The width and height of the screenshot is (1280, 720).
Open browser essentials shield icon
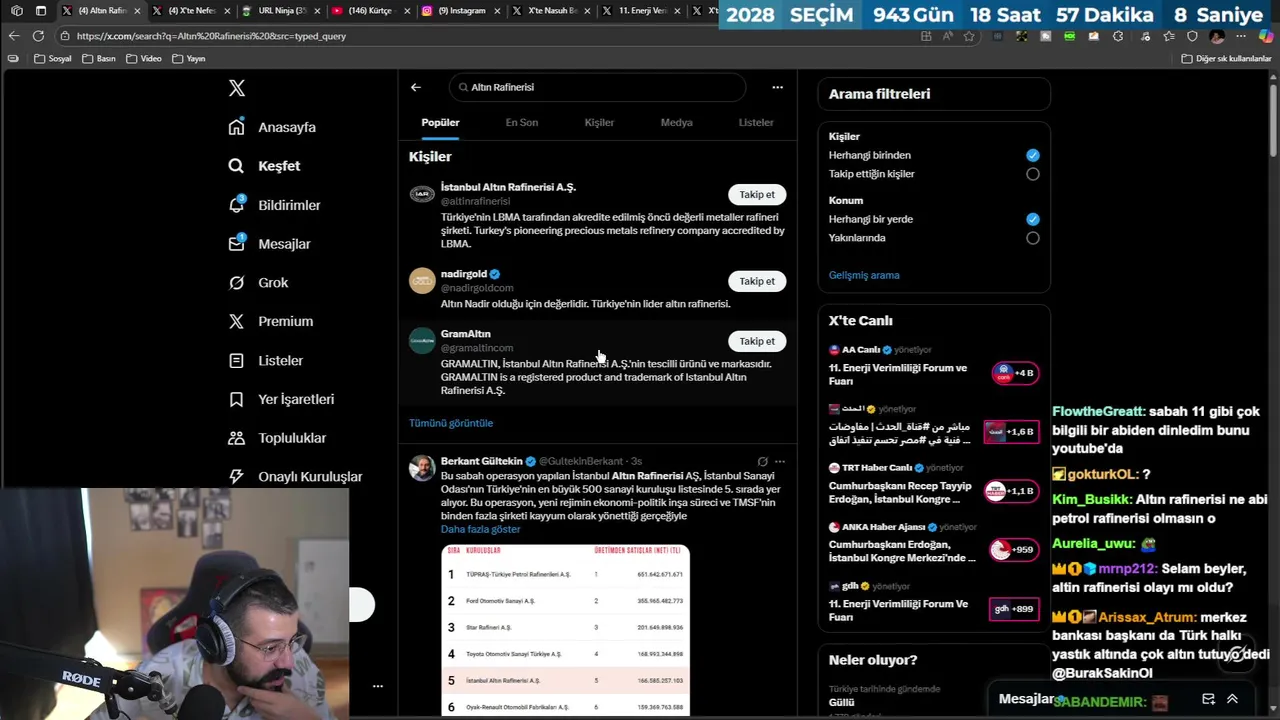[1192, 36]
